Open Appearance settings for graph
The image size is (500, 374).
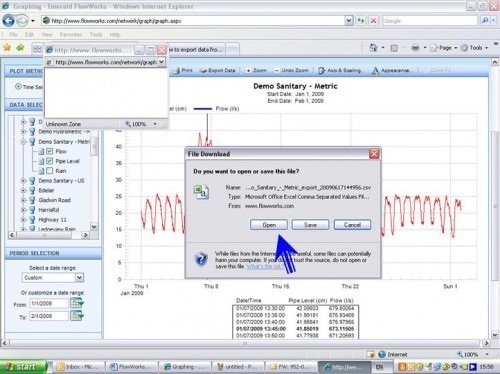[x=391, y=70]
